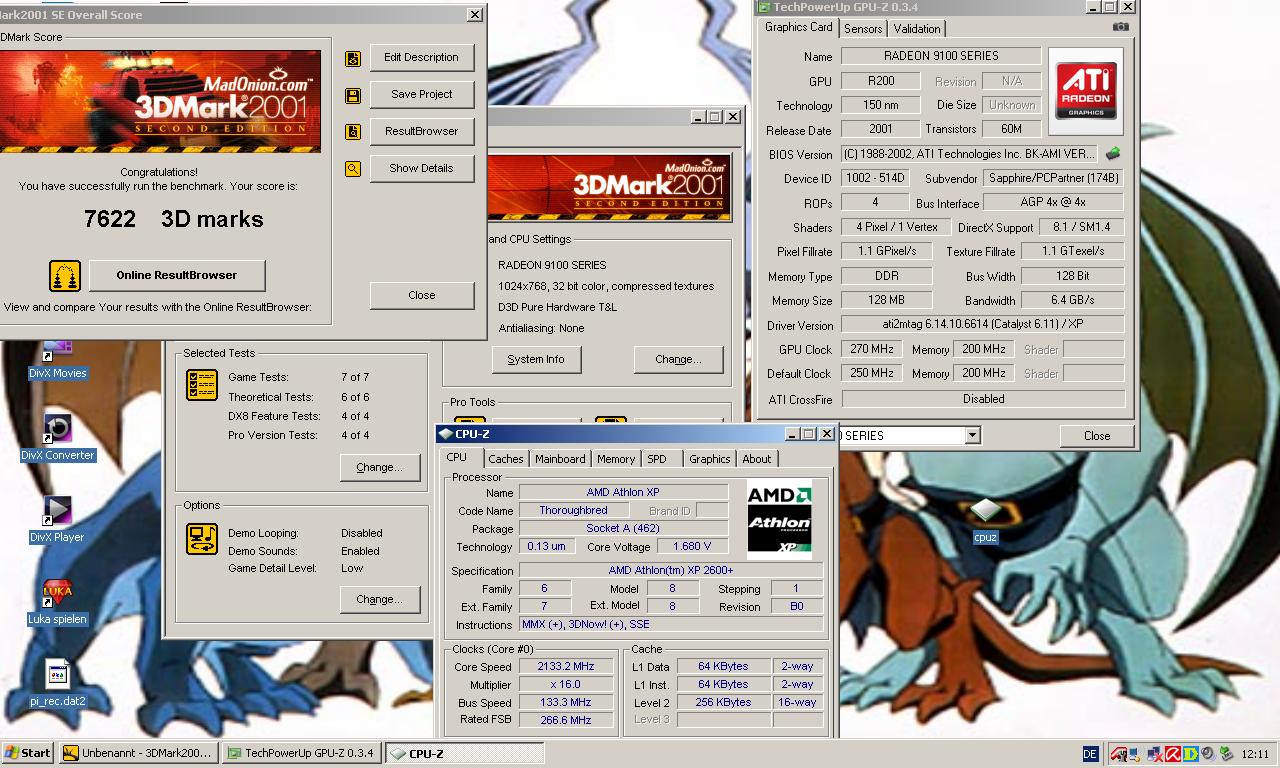Click the Core Speed 2133.2 MHz value

pyautogui.click(x=566, y=667)
